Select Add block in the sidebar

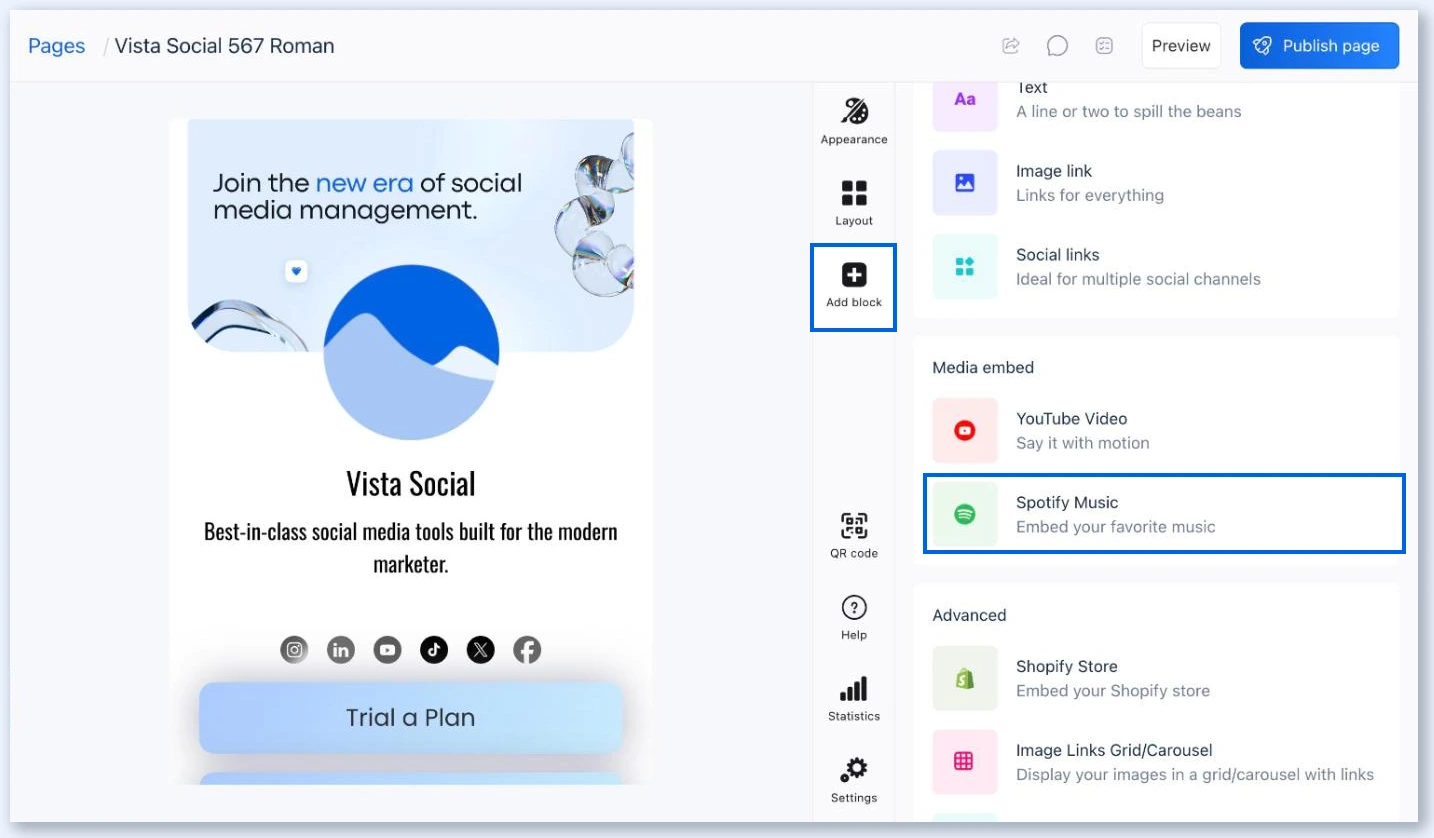point(854,286)
